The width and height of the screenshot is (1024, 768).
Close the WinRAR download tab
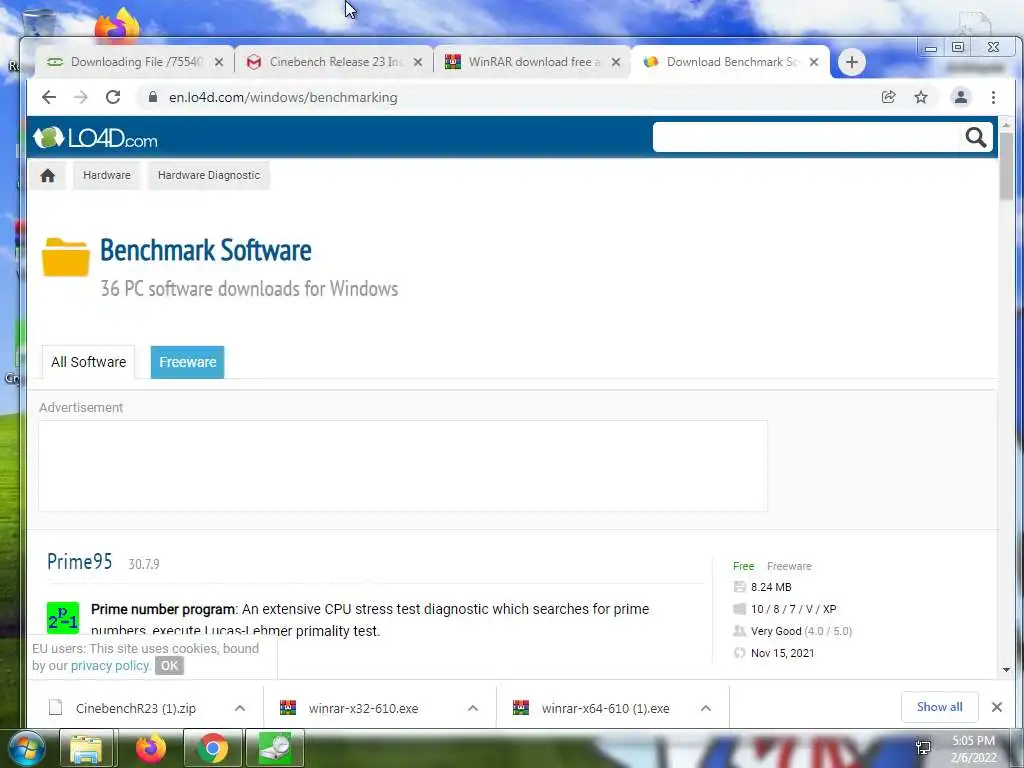coord(616,62)
